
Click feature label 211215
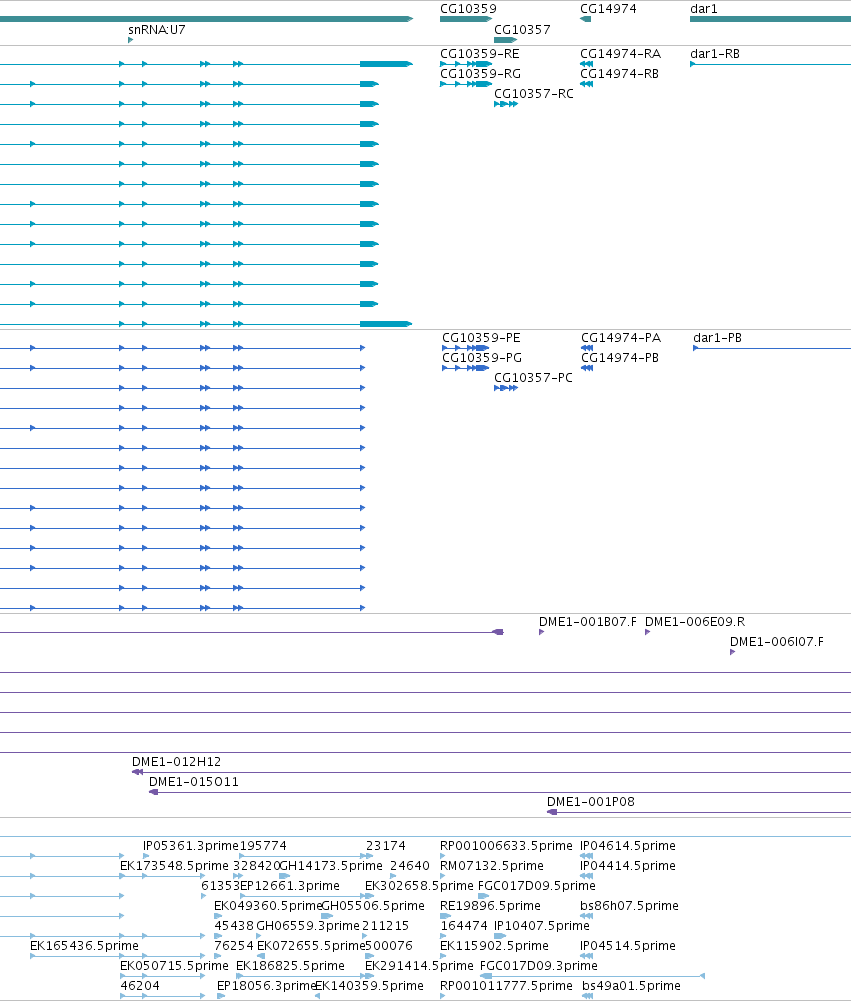coord(385,926)
